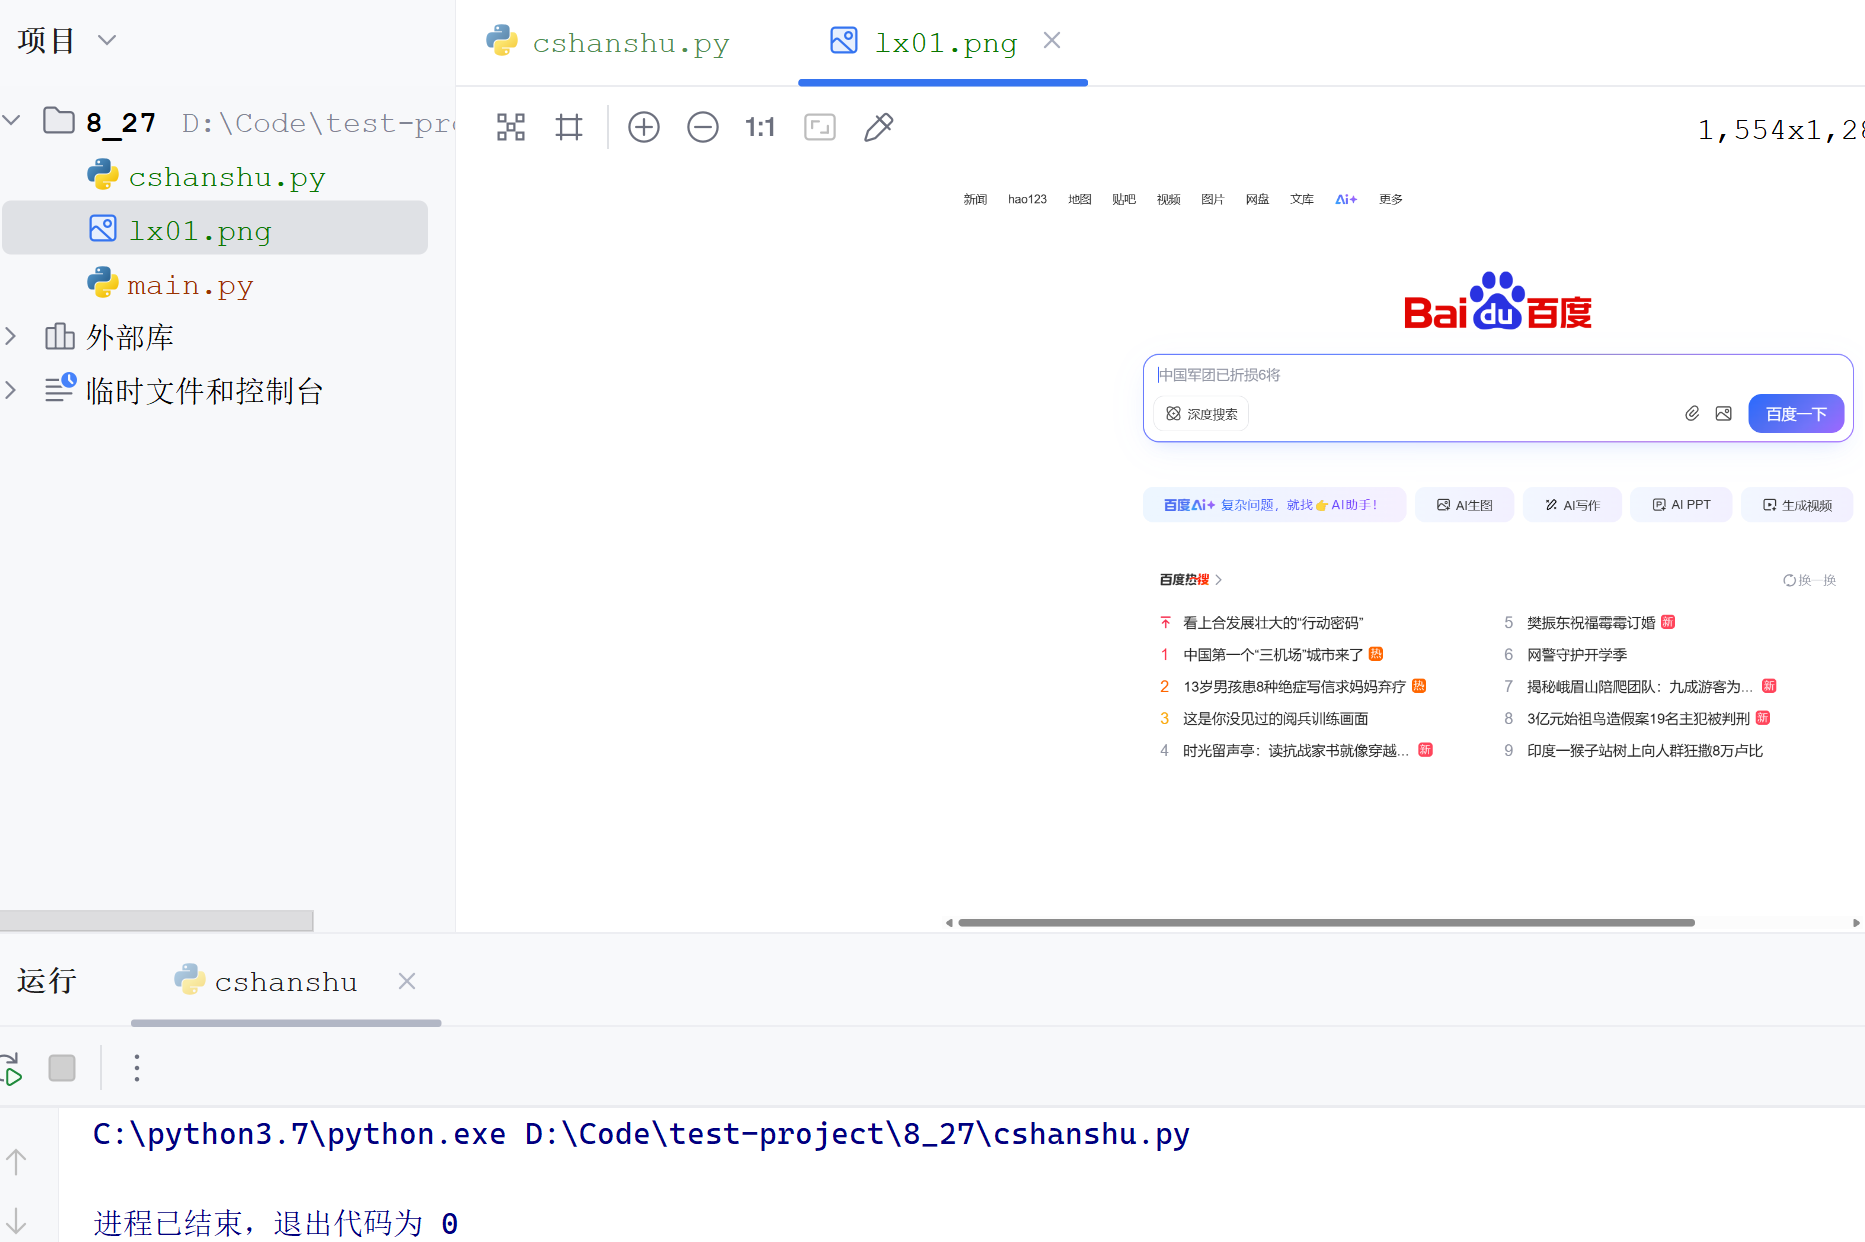
Task: Click the 生成视频 button
Action: pos(1797,505)
